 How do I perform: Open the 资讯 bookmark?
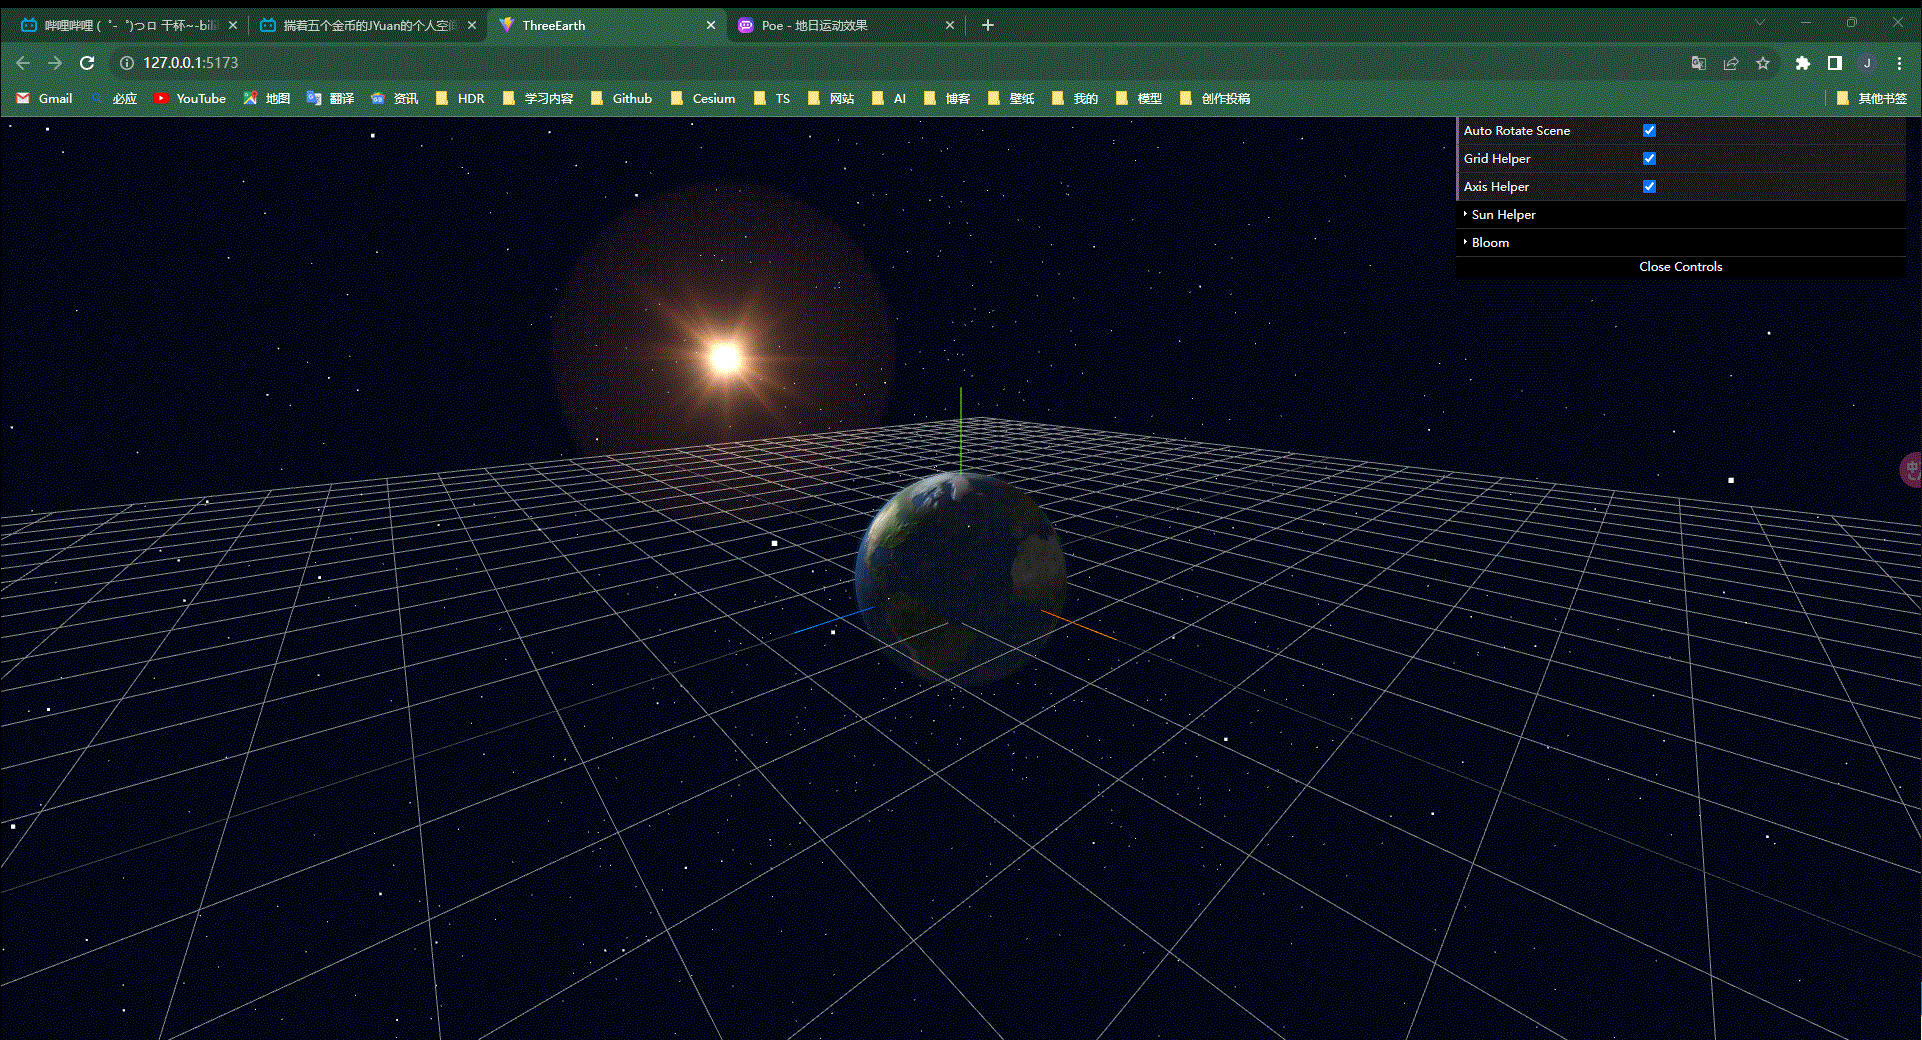point(394,98)
